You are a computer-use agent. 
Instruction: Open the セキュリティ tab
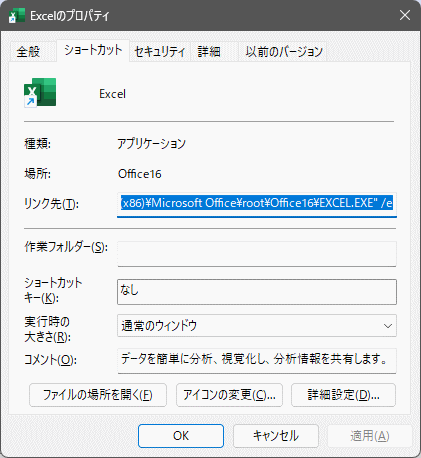tap(160, 52)
